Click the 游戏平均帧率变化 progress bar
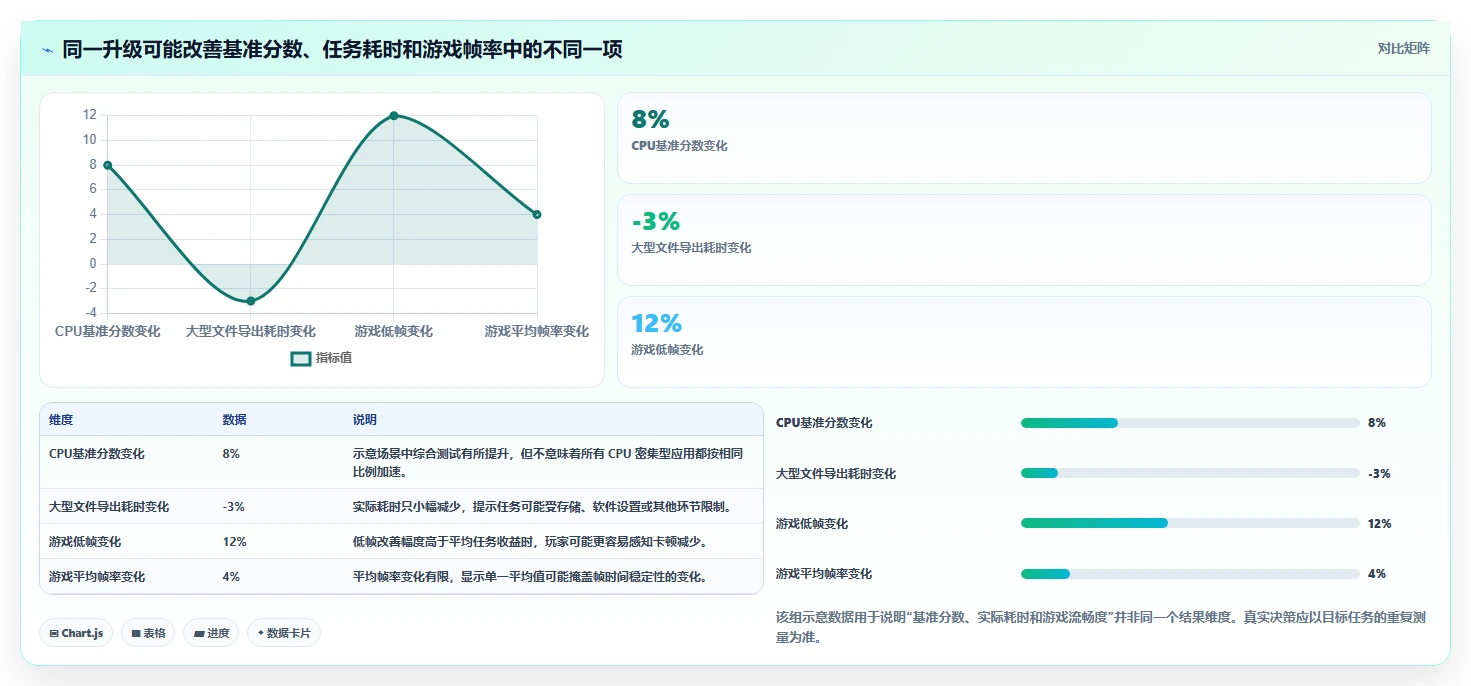1471x686 pixels. (1190, 574)
